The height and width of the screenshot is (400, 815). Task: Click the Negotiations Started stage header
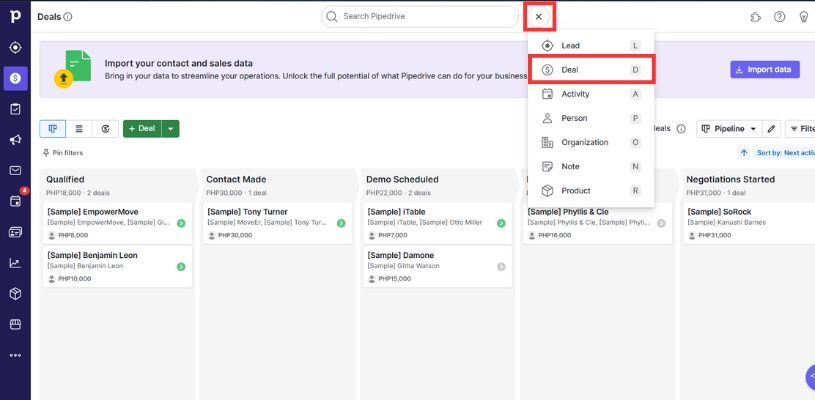[x=730, y=179]
